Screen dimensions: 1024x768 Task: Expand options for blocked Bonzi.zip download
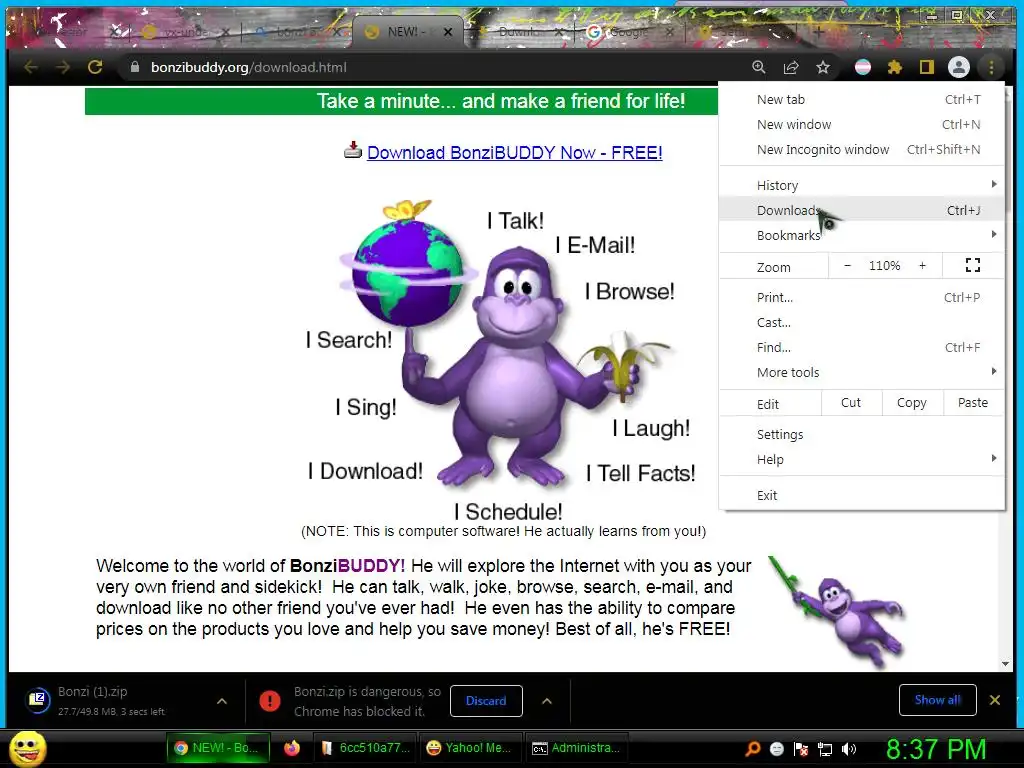click(547, 701)
